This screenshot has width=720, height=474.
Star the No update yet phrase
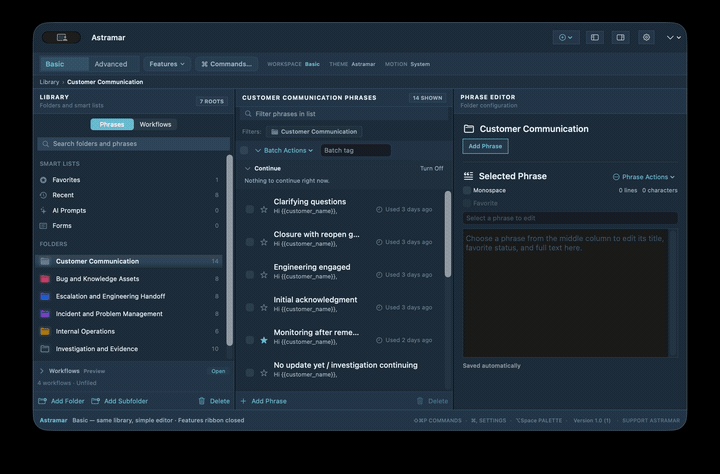click(x=264, y=373)
